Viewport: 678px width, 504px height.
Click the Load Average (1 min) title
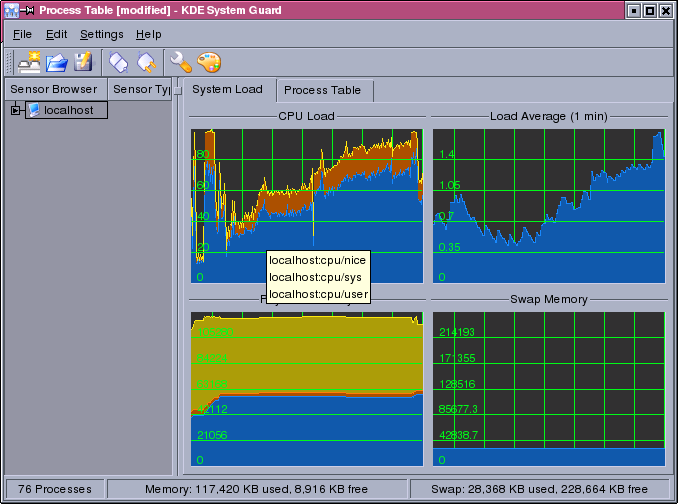549,116
